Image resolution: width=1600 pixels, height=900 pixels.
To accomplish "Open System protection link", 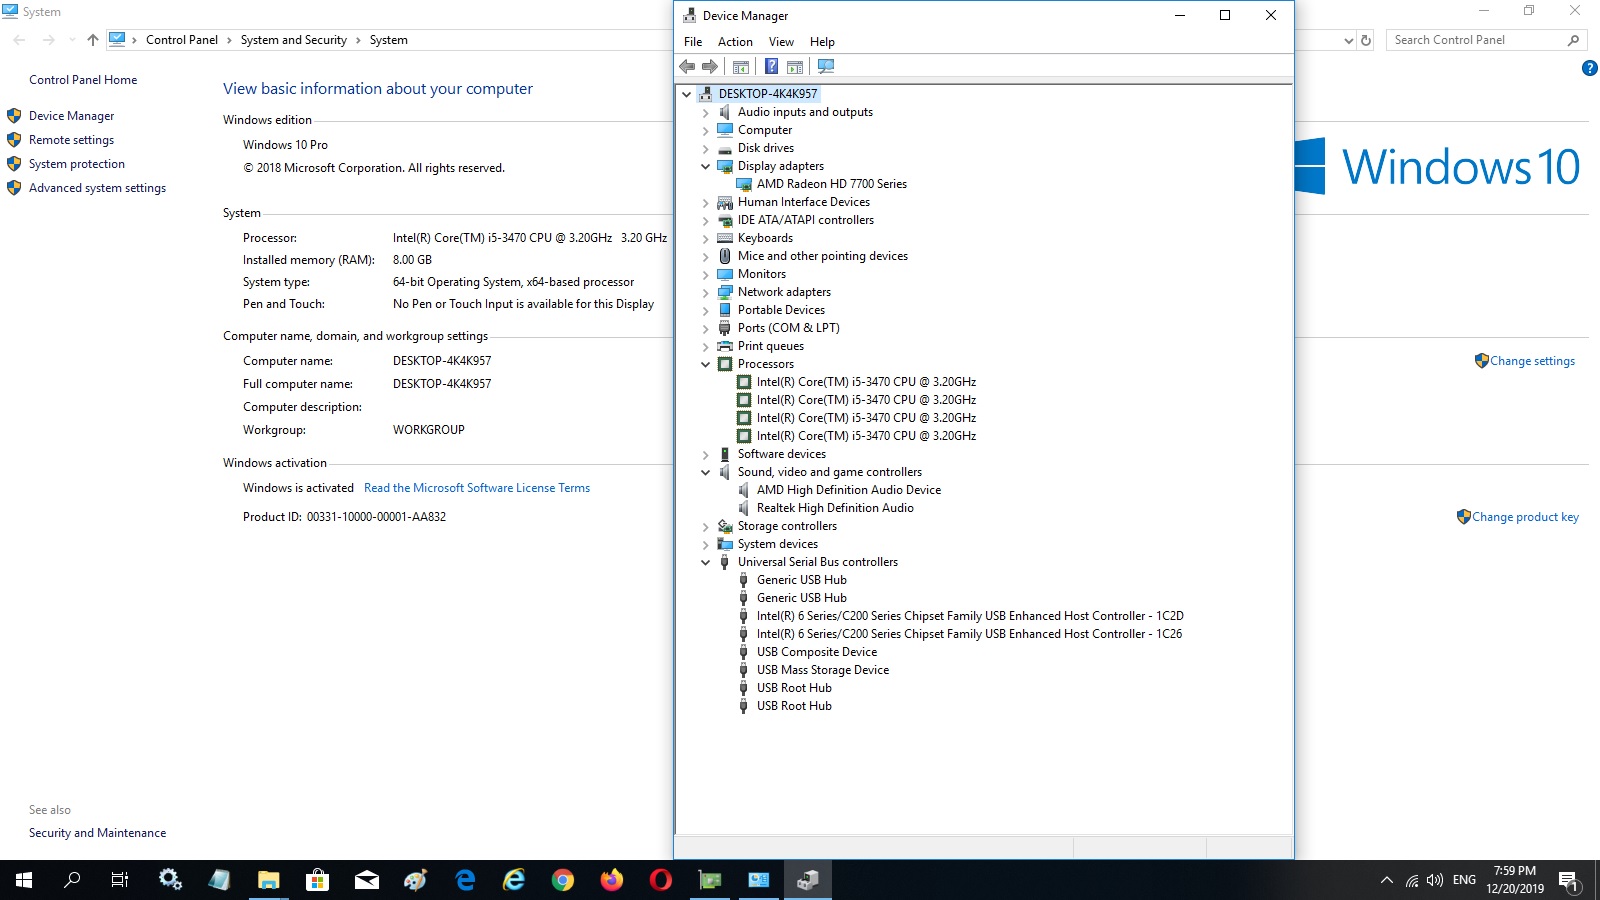I will [x=77, y=164].
